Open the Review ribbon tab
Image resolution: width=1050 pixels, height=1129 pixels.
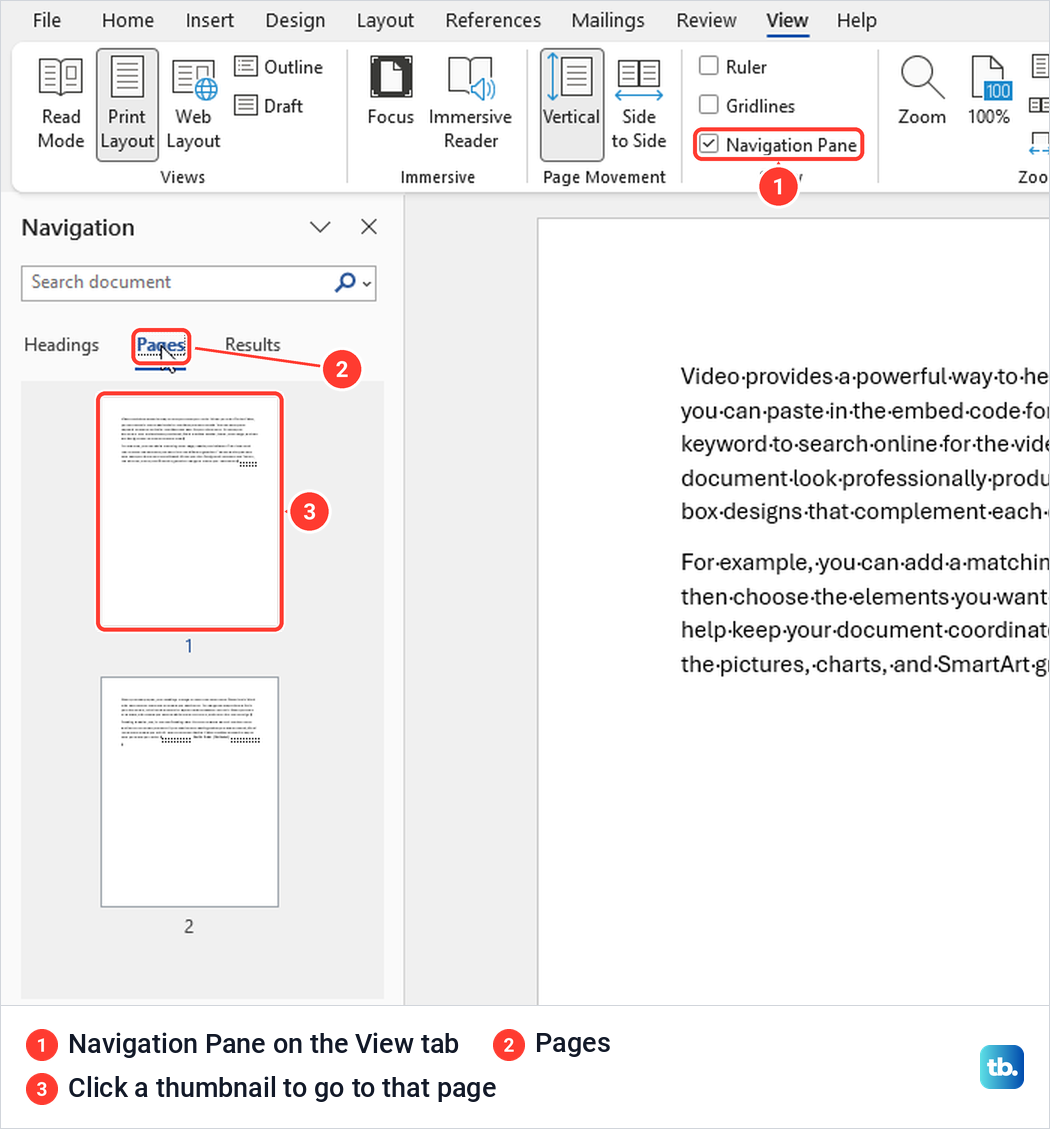pos(706,20)
